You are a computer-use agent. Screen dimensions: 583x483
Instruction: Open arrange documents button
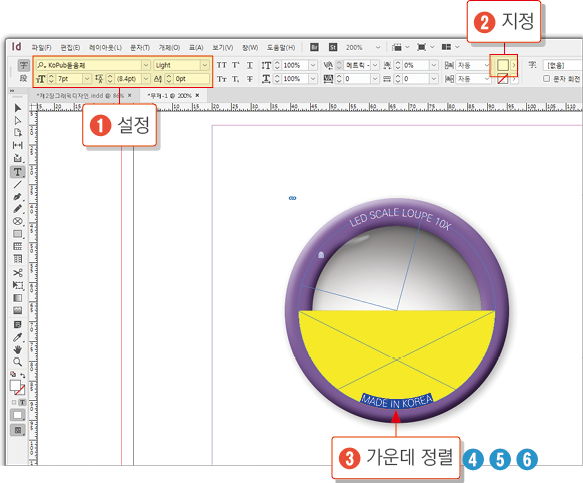[x=450, y=47]
